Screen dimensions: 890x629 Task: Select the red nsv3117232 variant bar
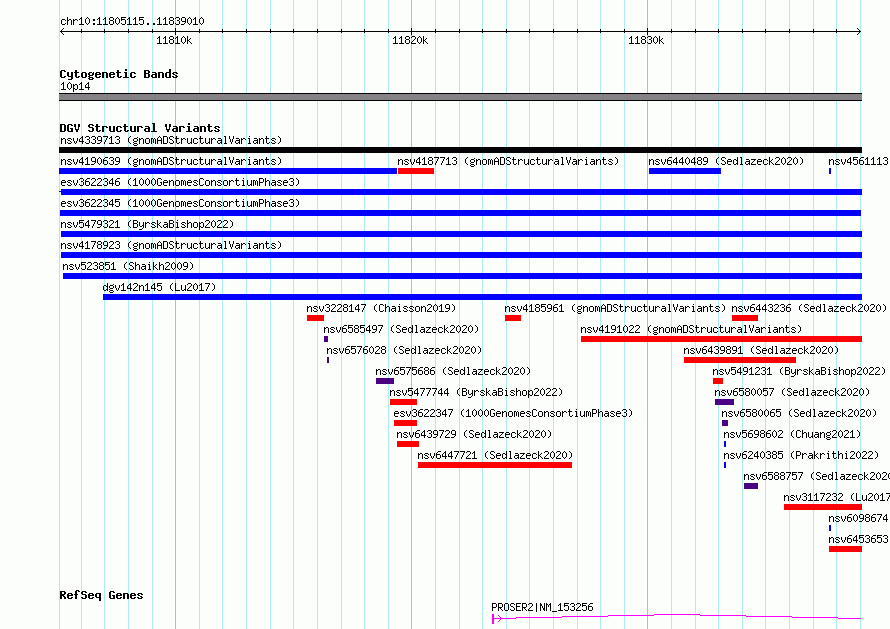(823, 507)
